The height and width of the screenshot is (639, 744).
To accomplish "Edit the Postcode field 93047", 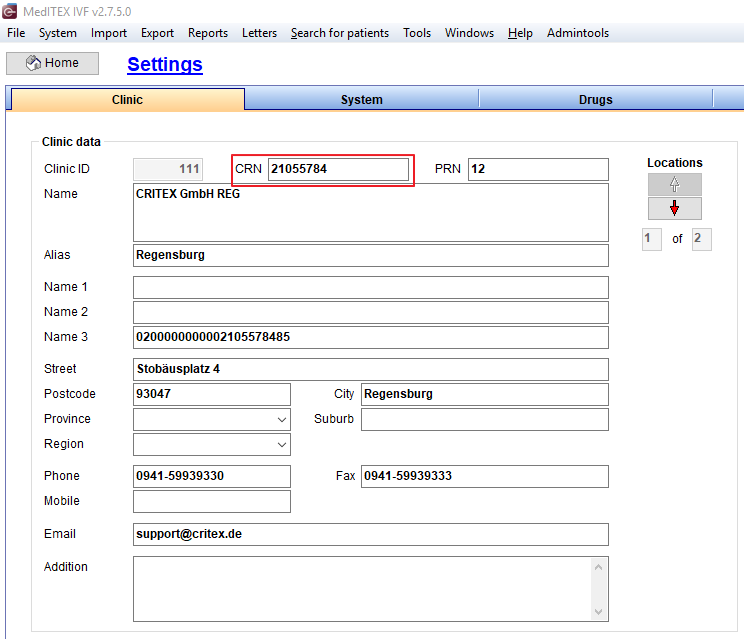I will (x=212, y=394).
